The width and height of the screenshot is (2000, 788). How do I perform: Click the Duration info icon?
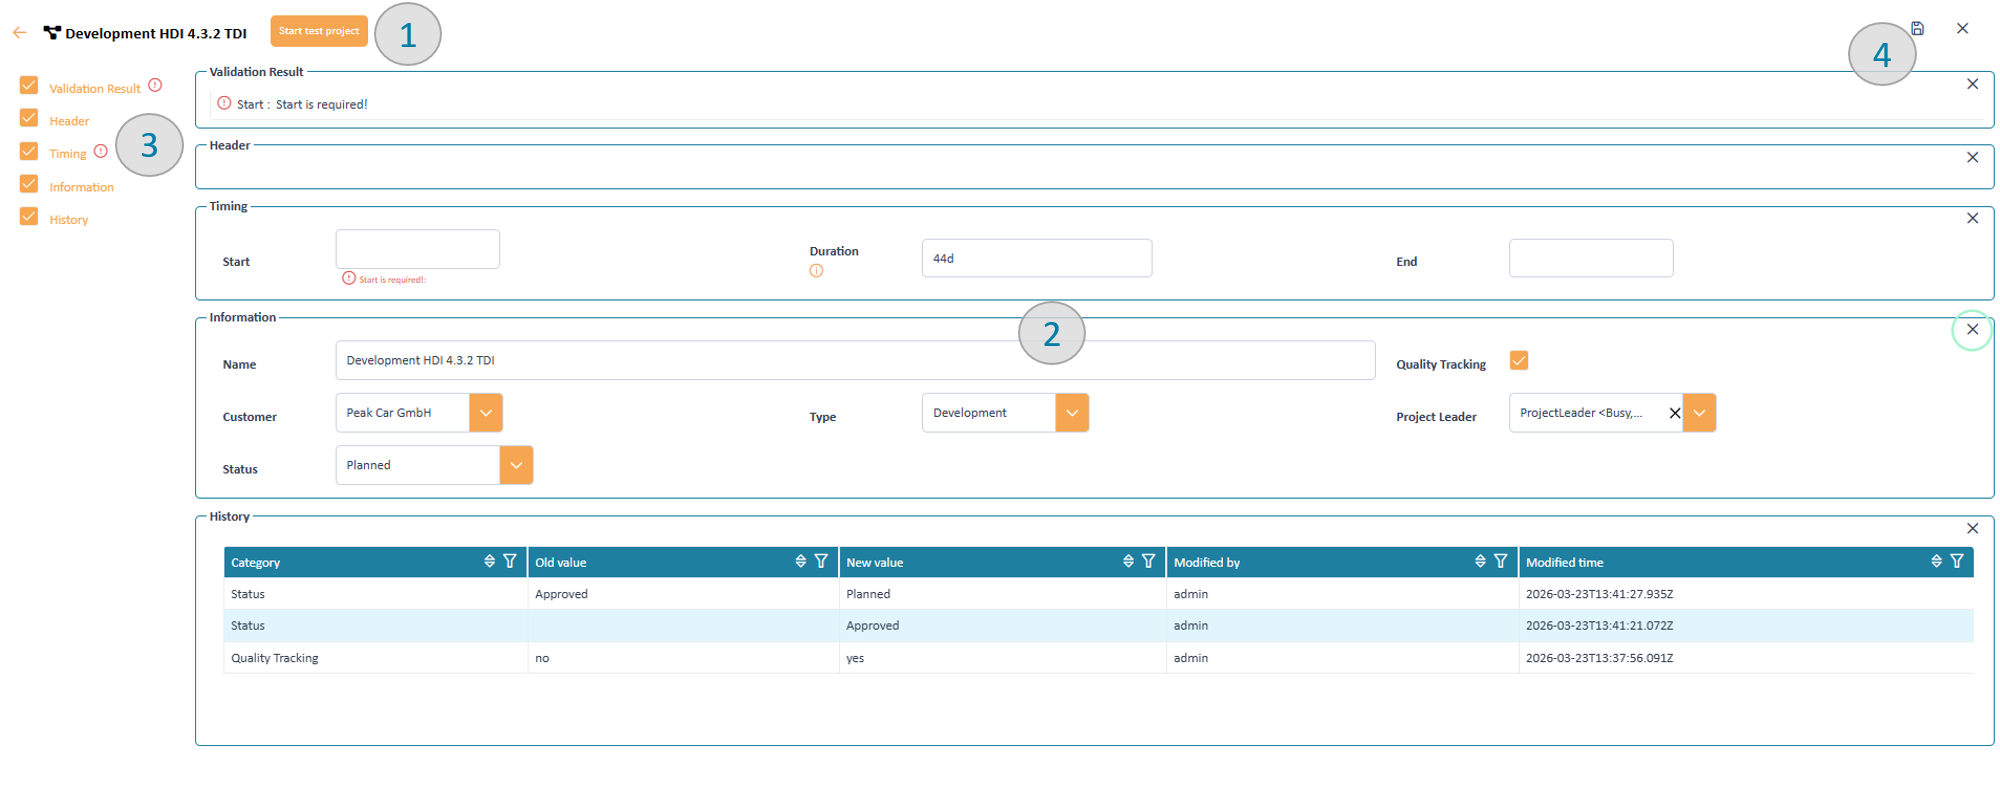click(816, 271)
